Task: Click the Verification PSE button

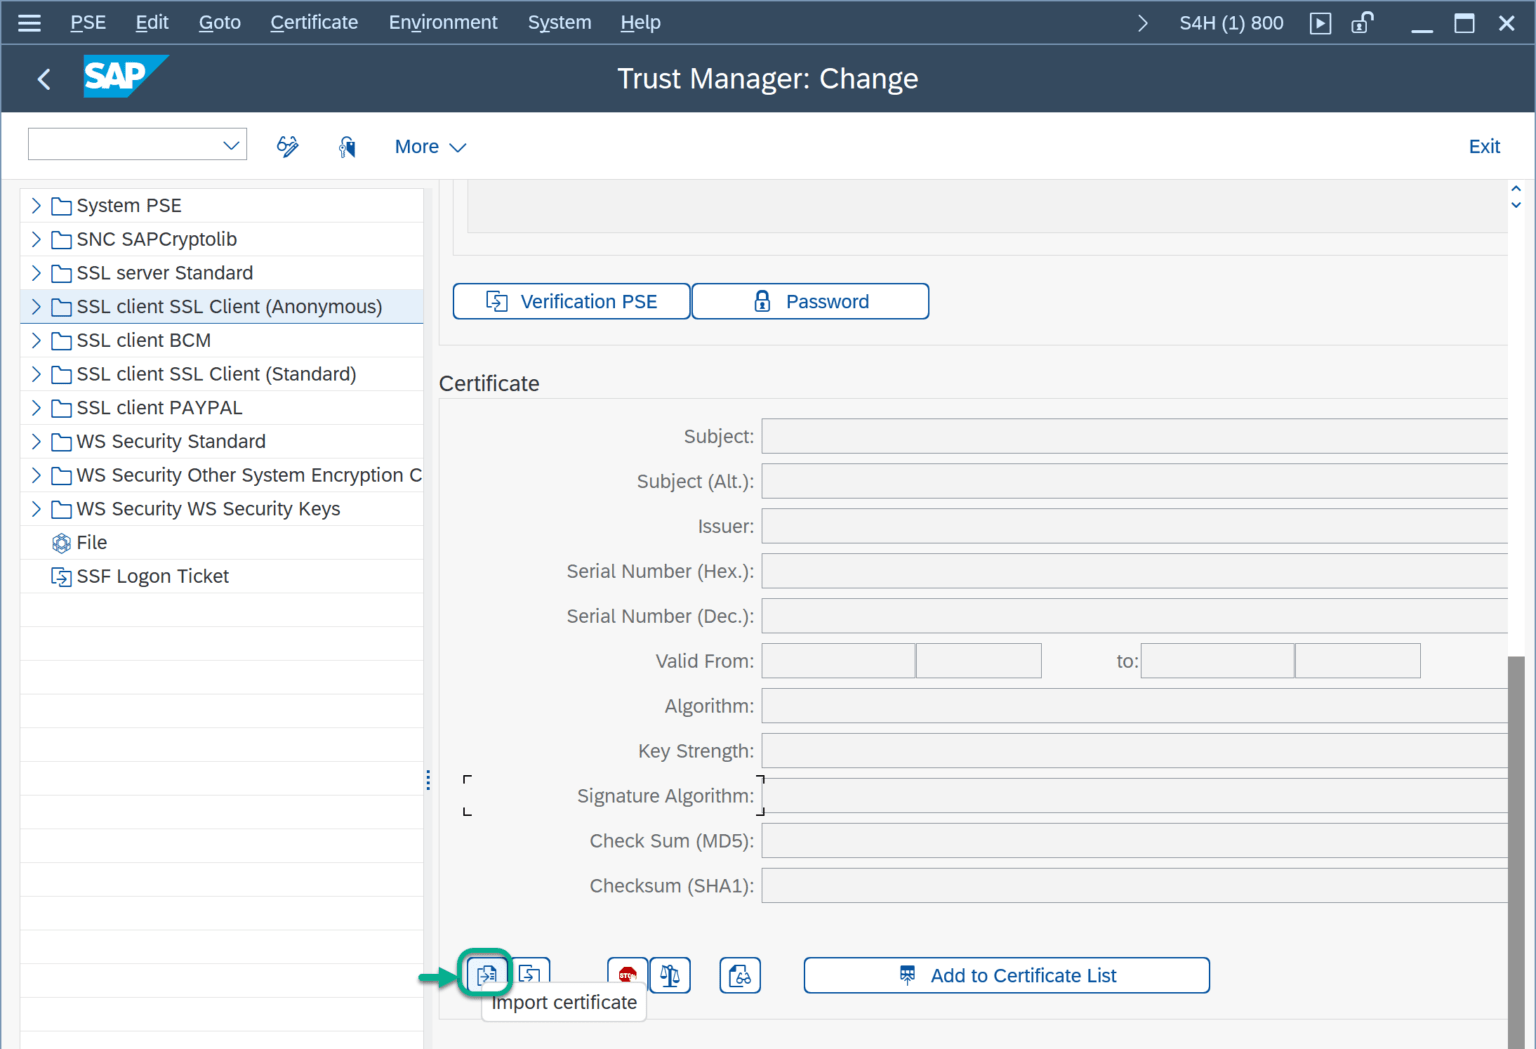Action: 571,302
